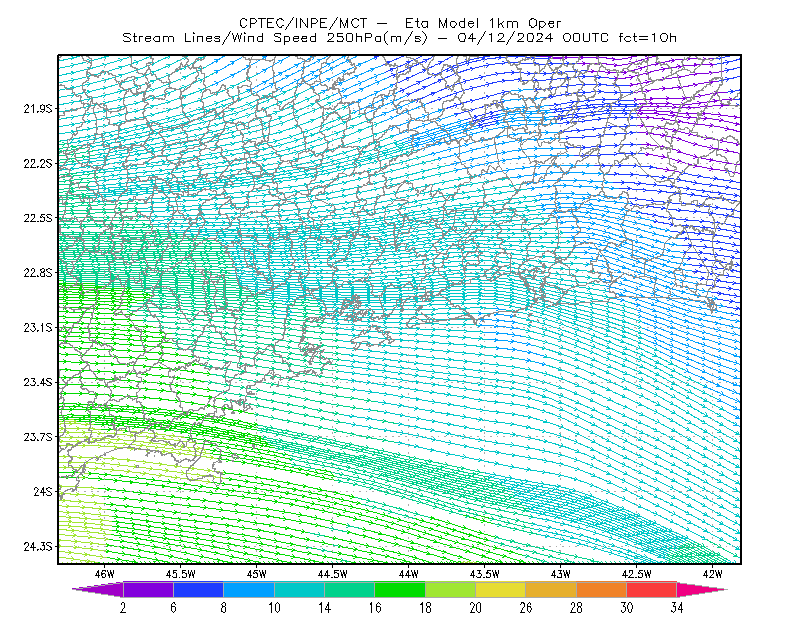Click colorbar value label 6
Image resolution: width=800 pixels, height=618 pixels.
(x=173, y=608)
